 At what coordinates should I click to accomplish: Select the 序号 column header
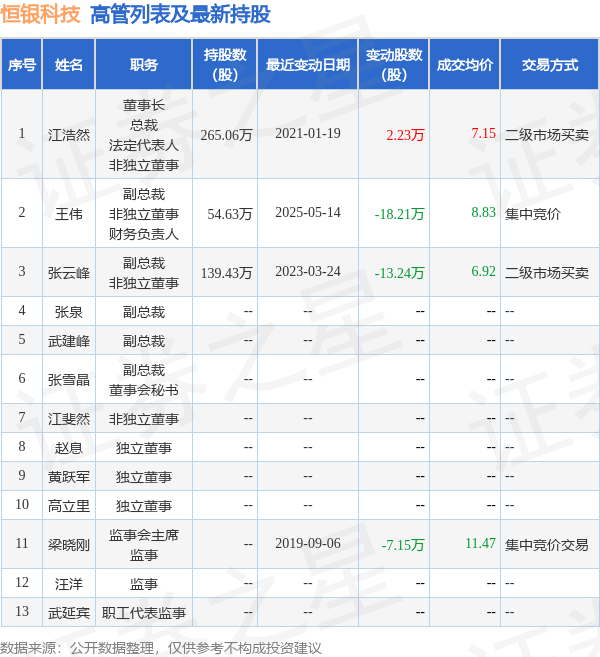[x=22, y=65]
